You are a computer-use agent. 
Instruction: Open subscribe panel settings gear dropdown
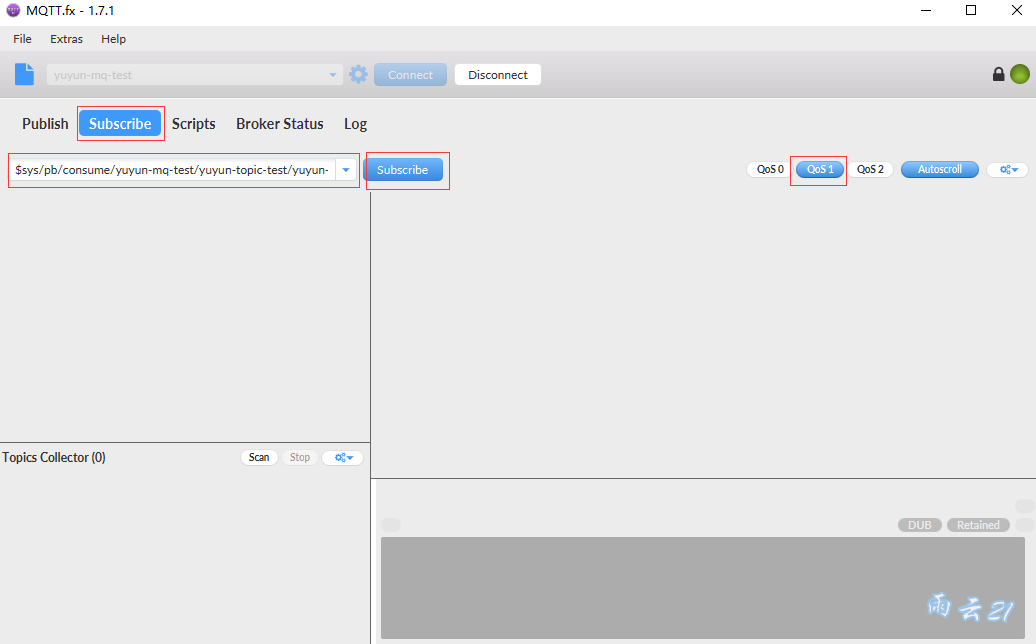pos(1008,170)
